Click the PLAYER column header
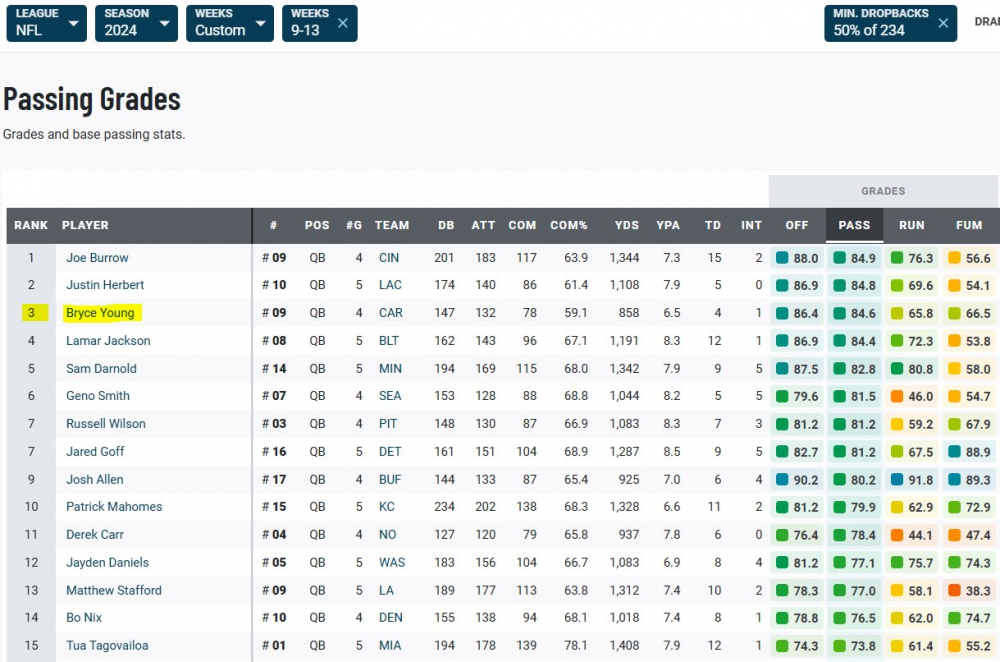Image resolution: width=1000 pixels, height=662 pixels. pos(85,225)
